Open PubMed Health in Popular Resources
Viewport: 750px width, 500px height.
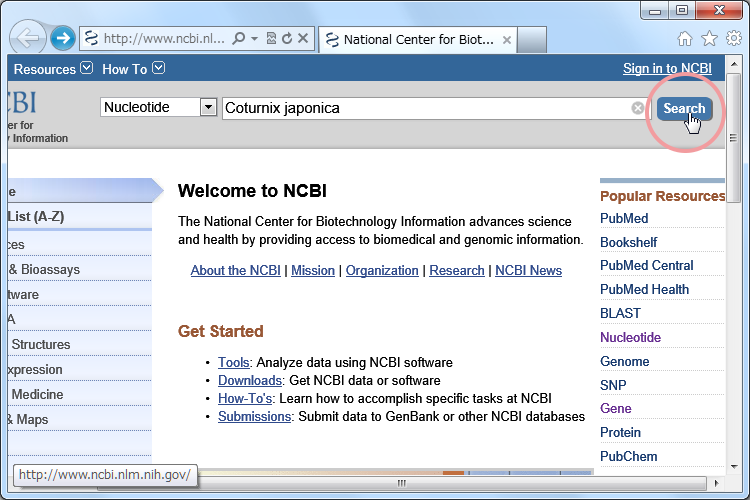[x=644, y=289]
